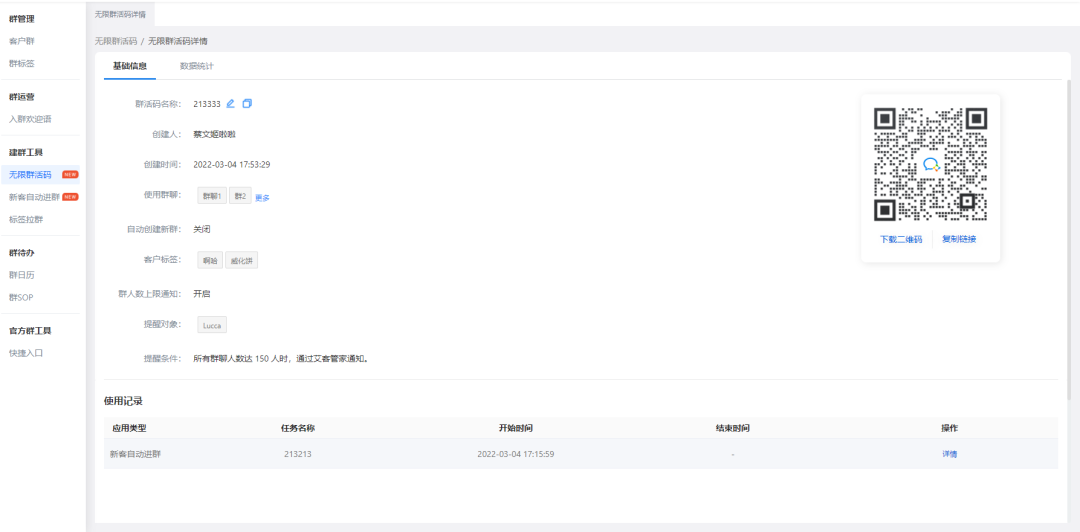Click the task name 213213 cell
This screenshot has width=1080, height=532.
[298, 454]
